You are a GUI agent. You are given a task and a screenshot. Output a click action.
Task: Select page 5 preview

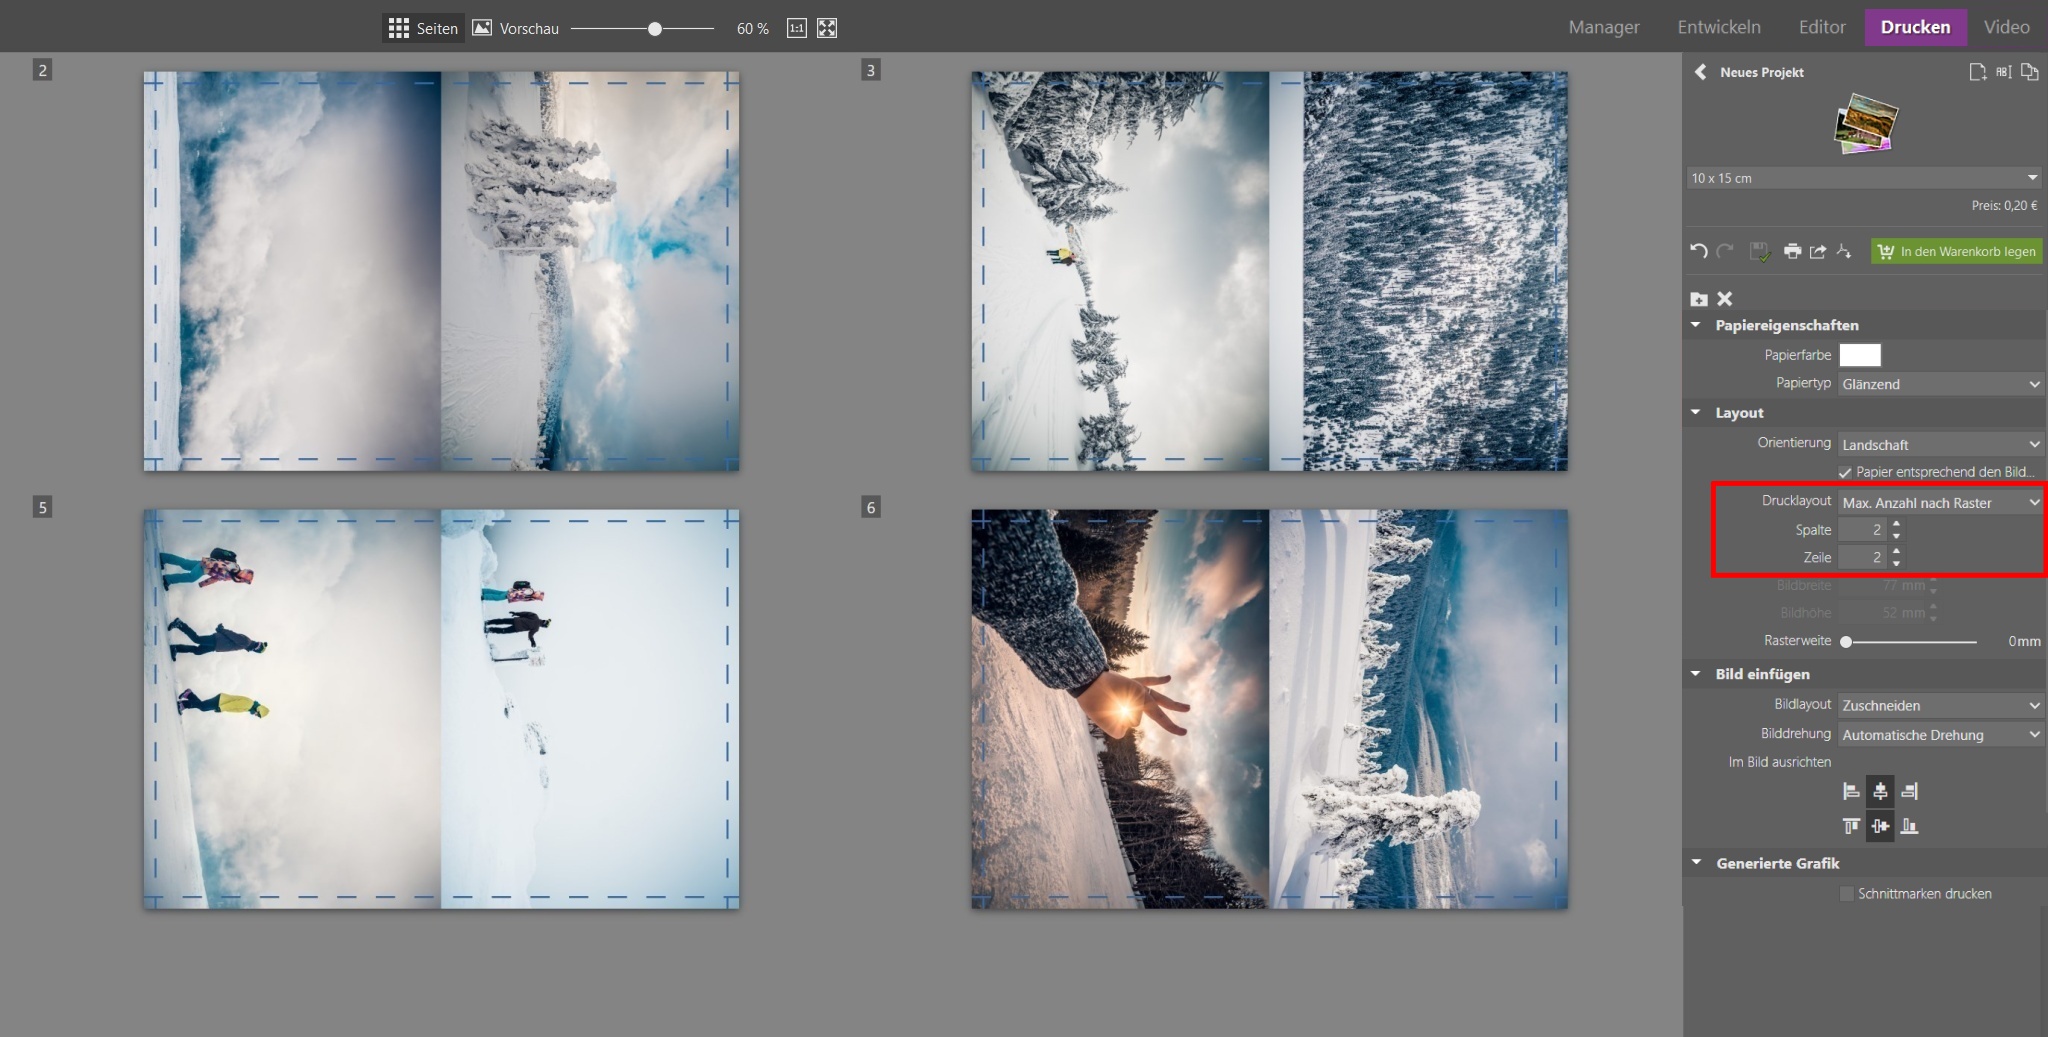pos(441,709)
